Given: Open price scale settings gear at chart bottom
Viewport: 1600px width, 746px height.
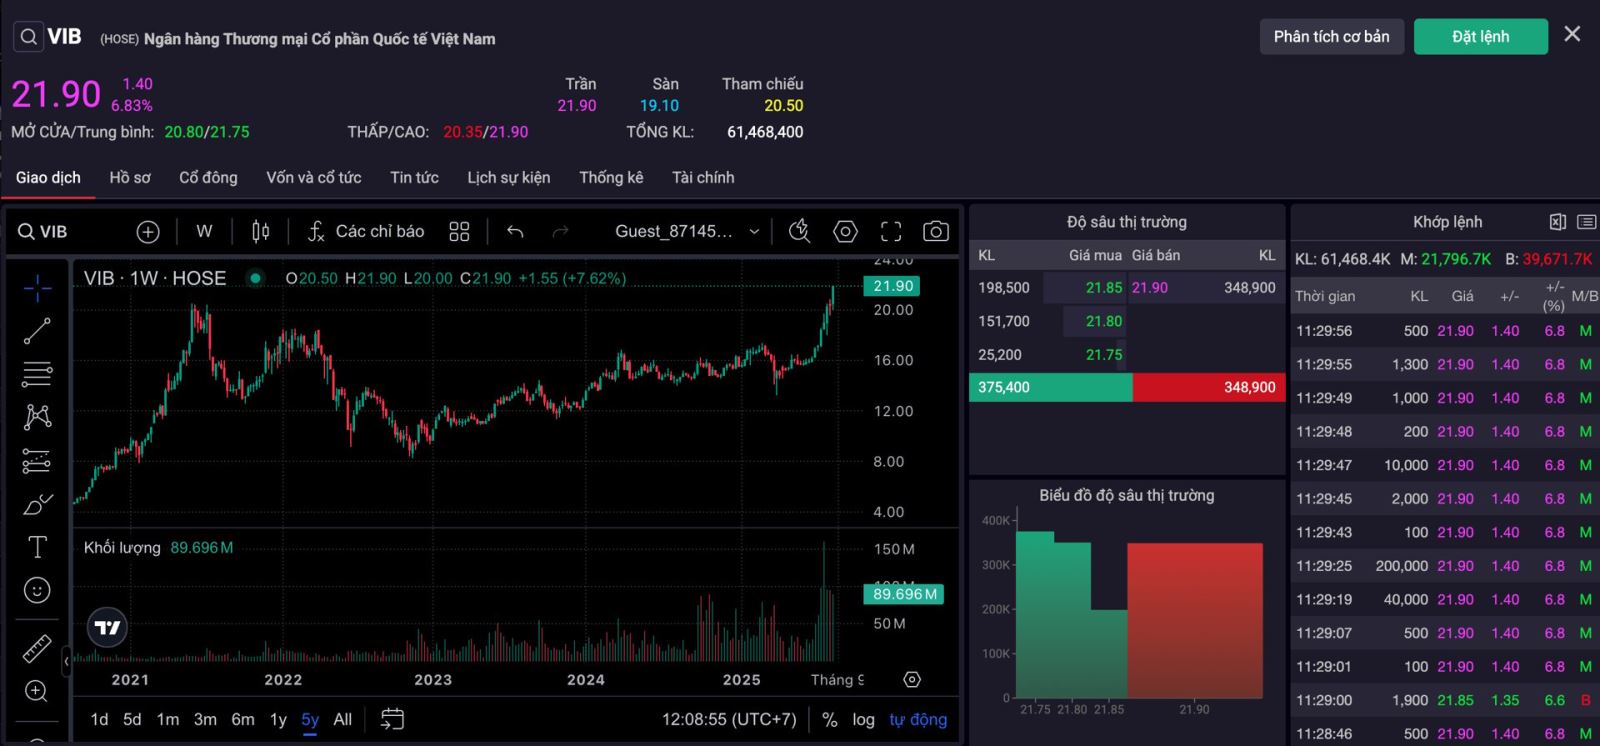Looking at the screenshot, I should click(x=912, y=680).
